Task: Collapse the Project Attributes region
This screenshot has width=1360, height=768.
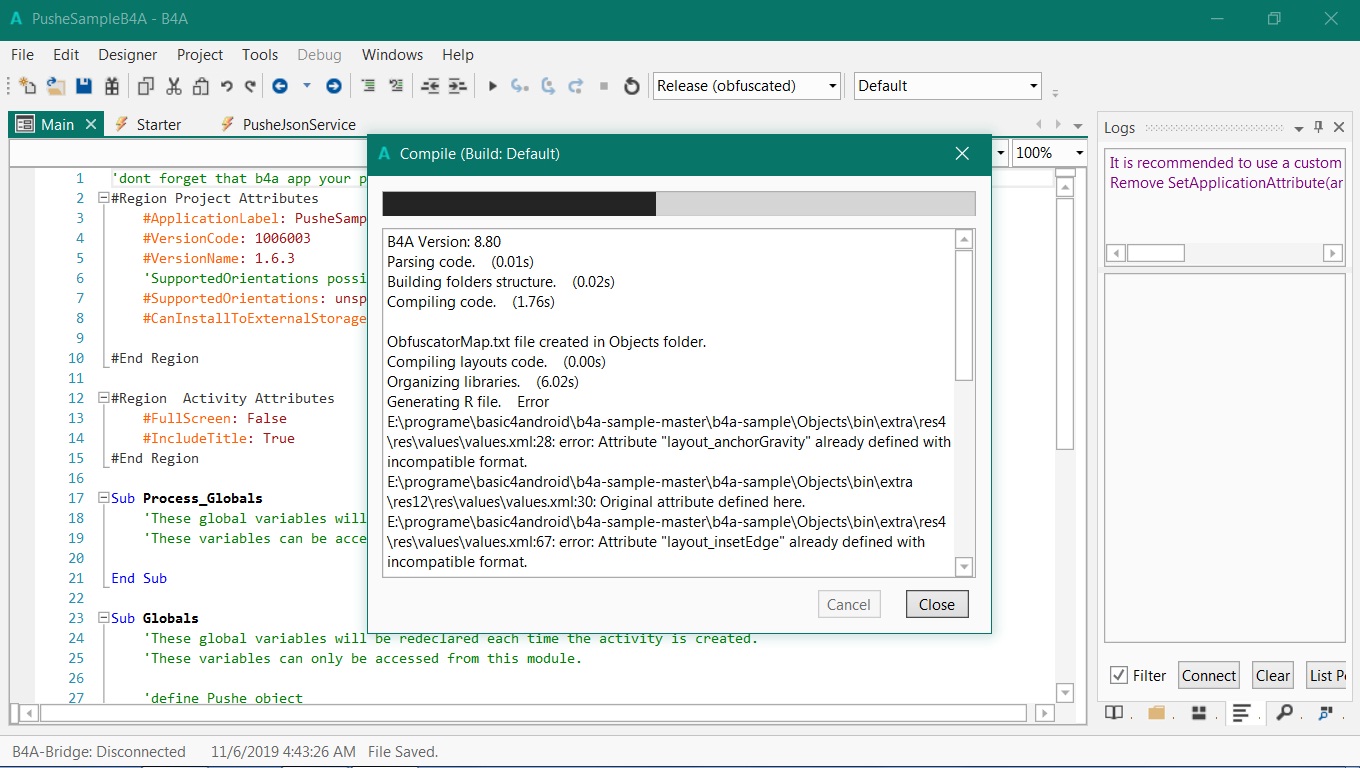Action: point(103,198)
